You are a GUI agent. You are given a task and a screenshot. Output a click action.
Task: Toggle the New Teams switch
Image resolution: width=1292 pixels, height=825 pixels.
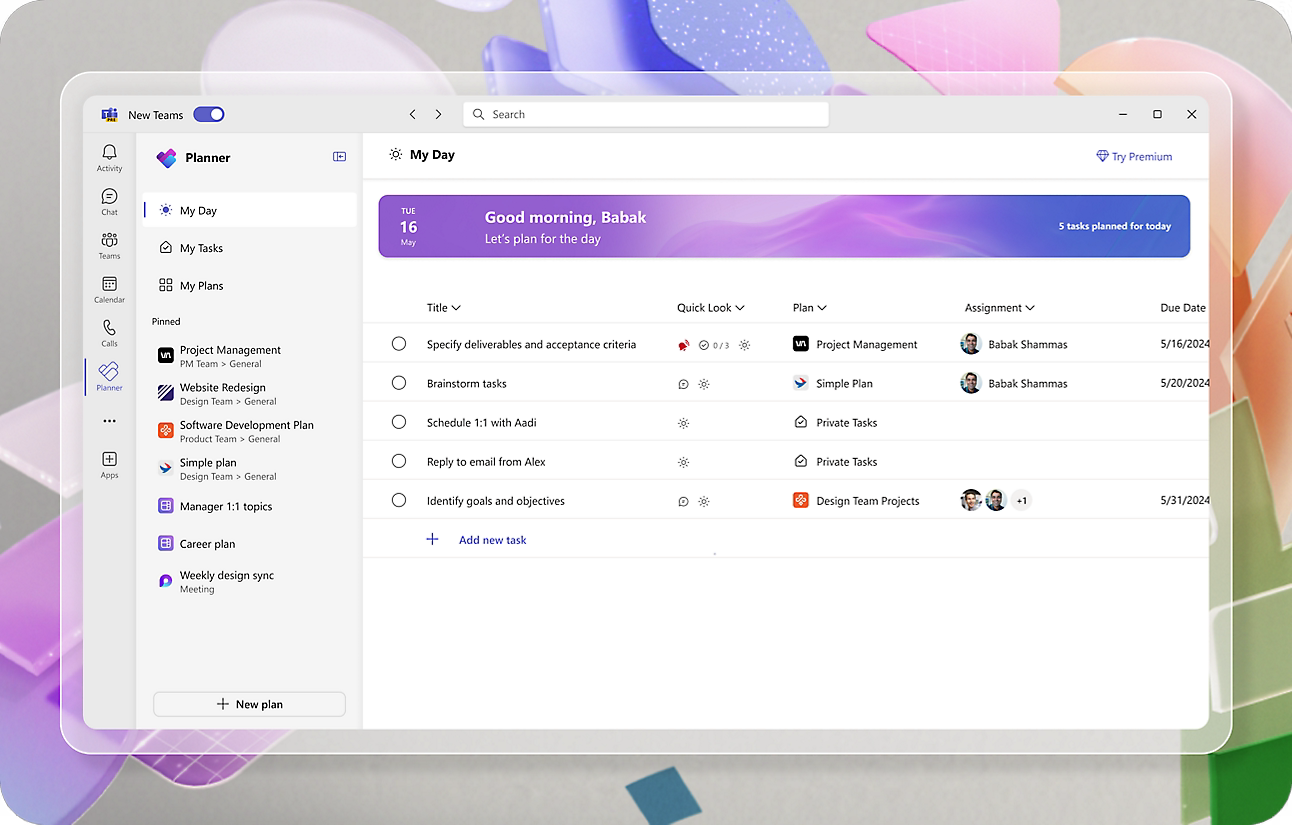click(208, 114)
